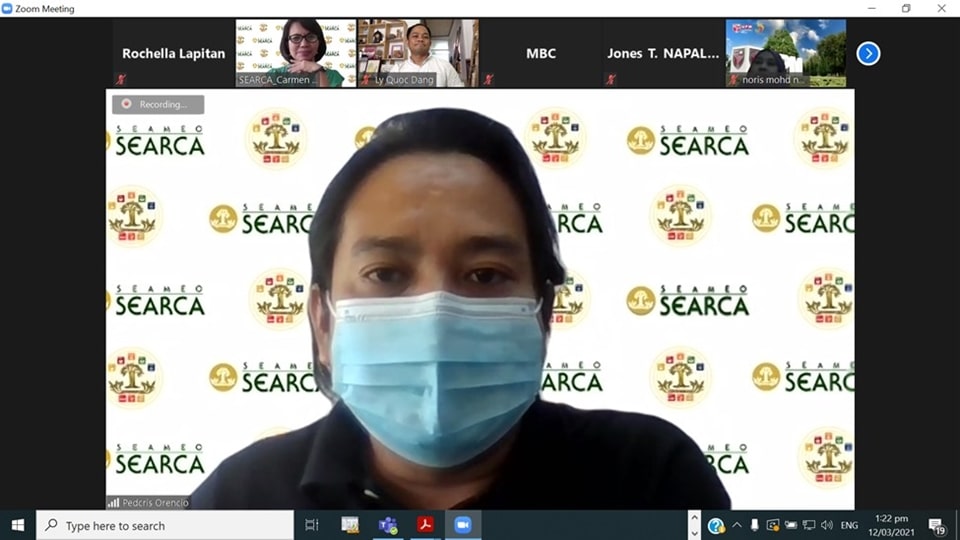Screen dimensions: 960x540
Task: Expand hidden system tray icons
Action: click(737, 525)
